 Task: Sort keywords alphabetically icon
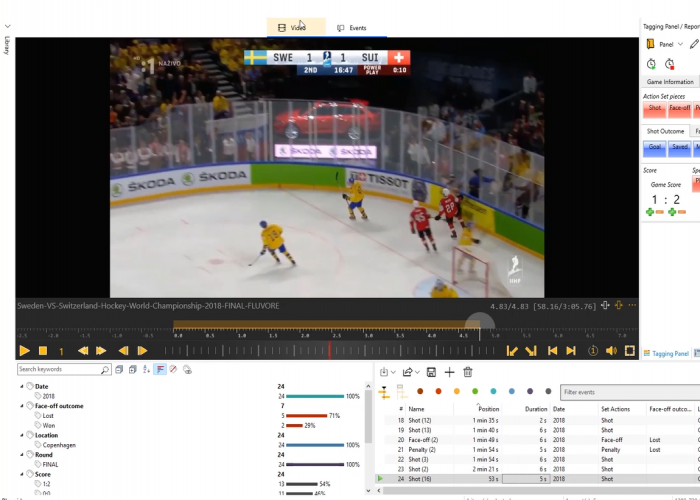(x=146, y=370)
